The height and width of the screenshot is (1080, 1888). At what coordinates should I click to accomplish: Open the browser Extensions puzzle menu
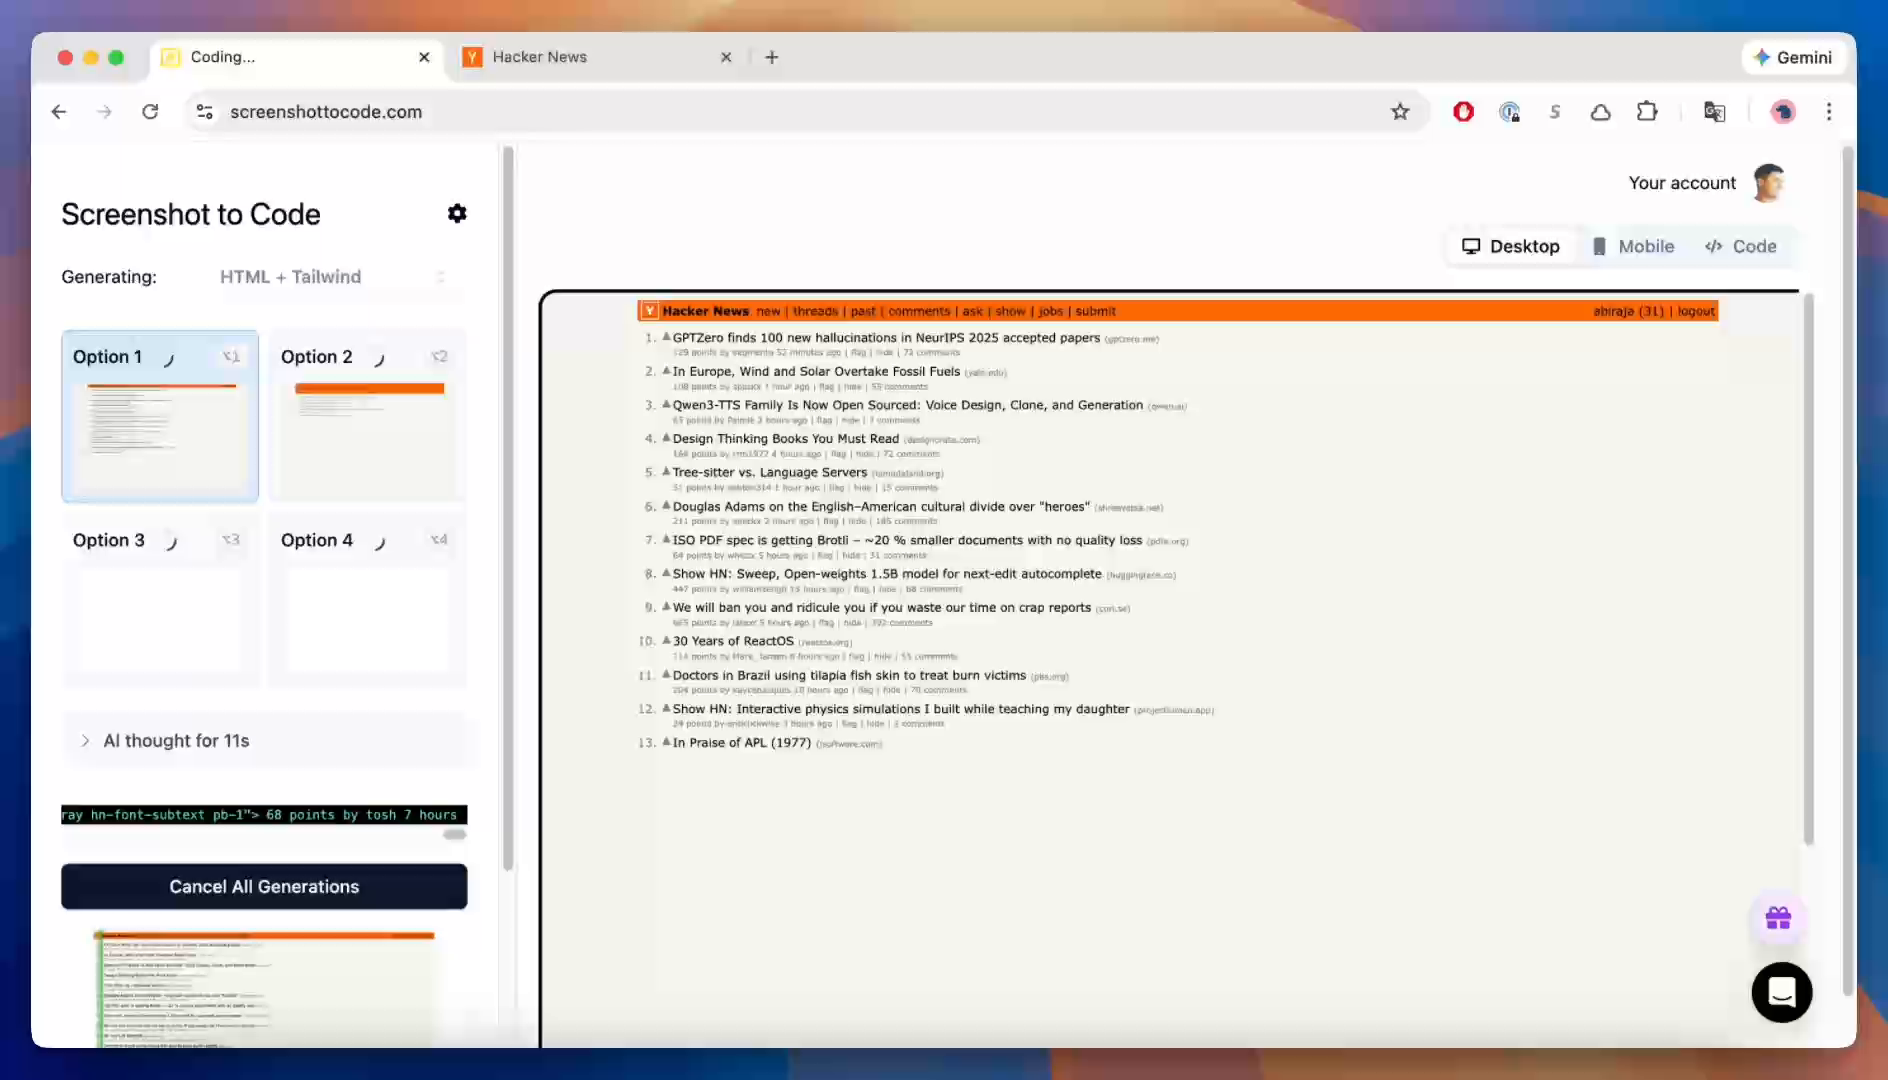click(1647, 112)
